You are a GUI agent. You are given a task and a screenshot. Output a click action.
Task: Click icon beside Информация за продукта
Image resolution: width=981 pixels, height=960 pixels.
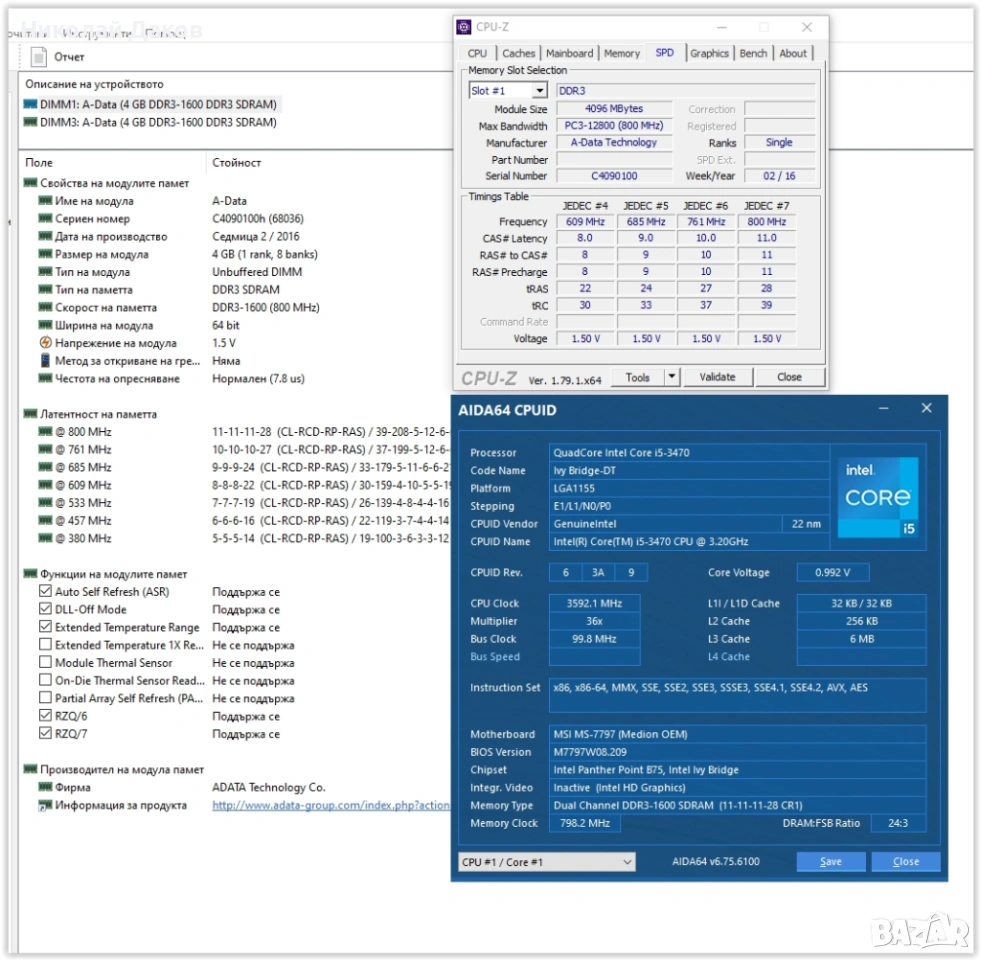tap(45, 805)
